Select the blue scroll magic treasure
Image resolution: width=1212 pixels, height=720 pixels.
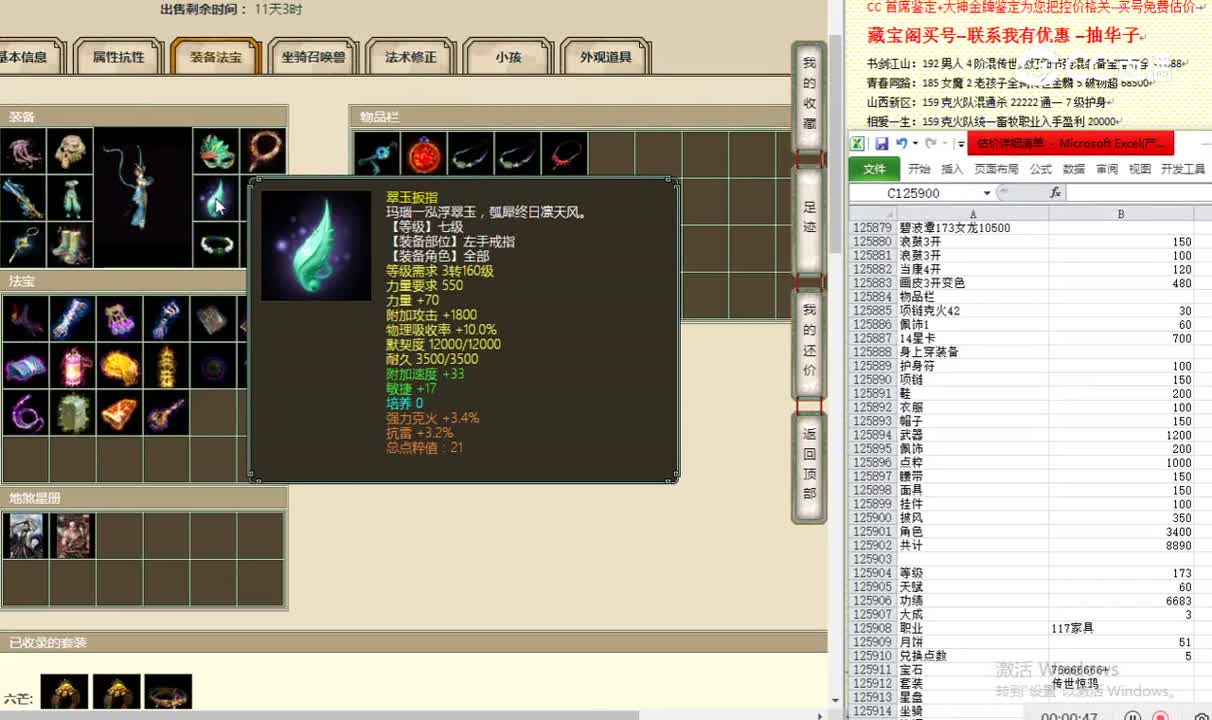25,366
